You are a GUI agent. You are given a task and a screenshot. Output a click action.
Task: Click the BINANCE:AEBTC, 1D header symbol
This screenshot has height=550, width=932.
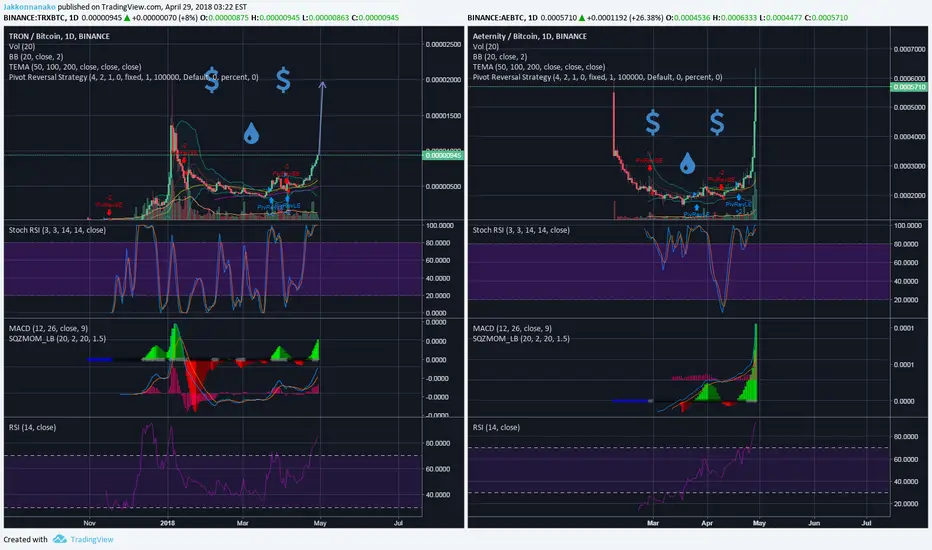tap(502, 18)
